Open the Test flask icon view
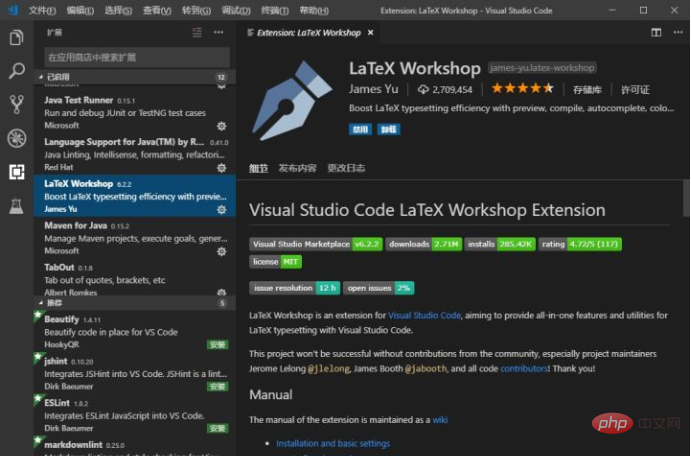The height and width of the screenshot is (456, 691). (x=16, y=206)
